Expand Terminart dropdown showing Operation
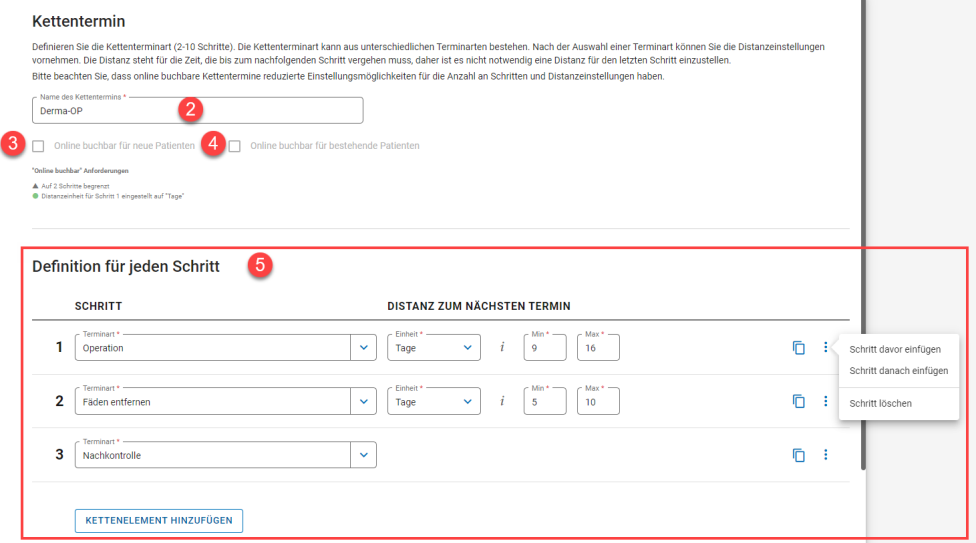The height and width of the screenshot is (543, 976). tap(362, 348)
